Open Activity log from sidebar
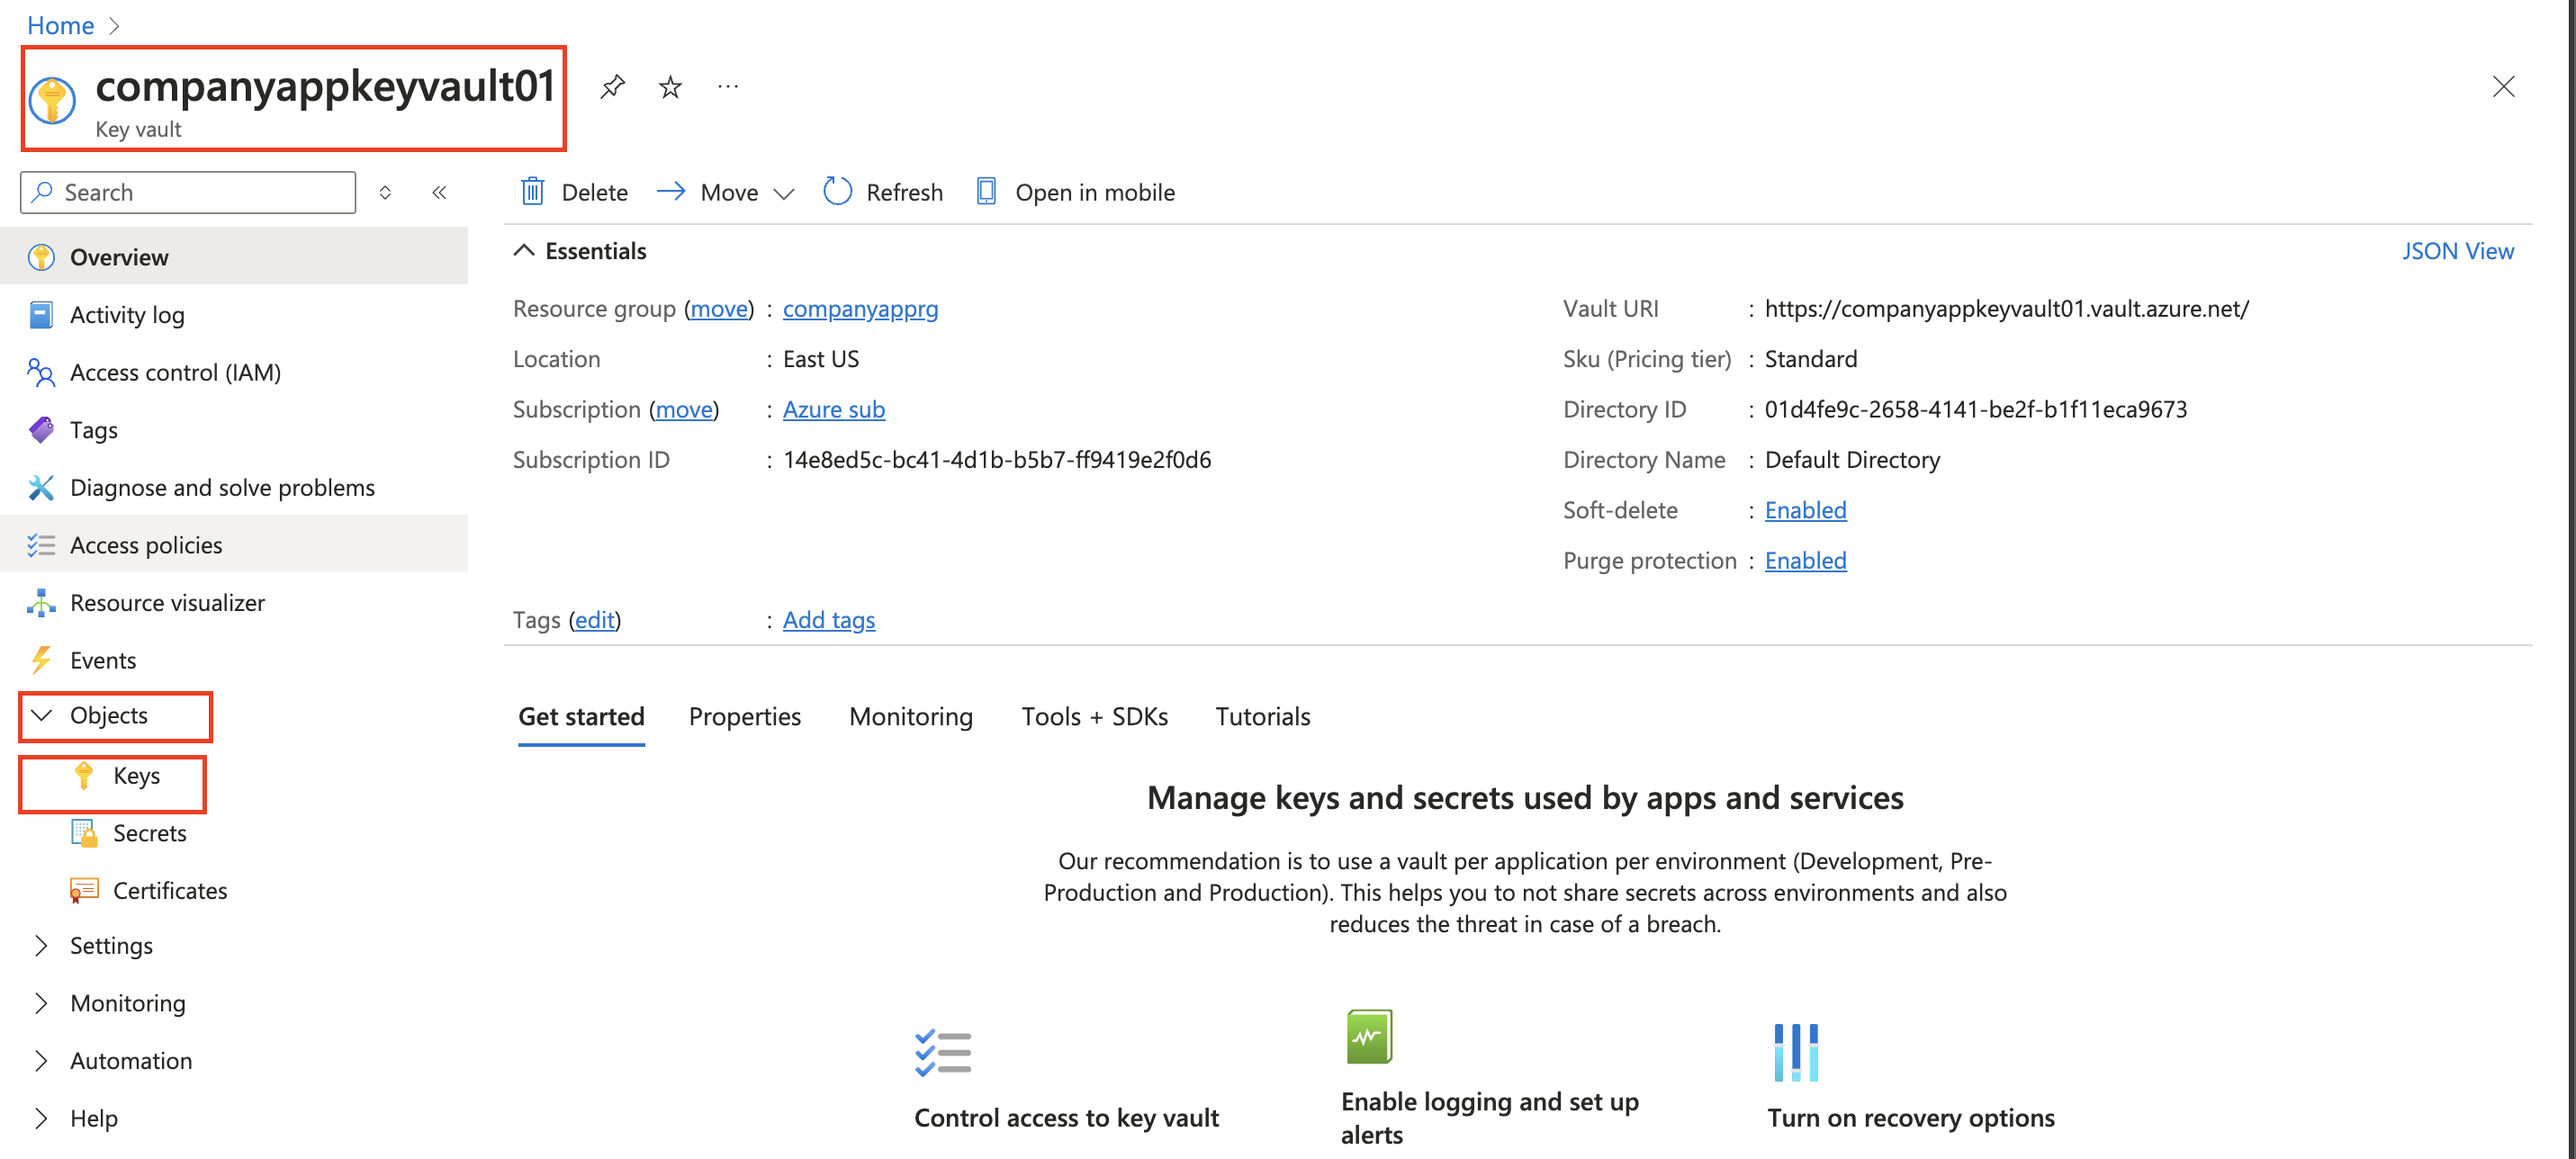The height and width of the screenshot is (1159, 2576). pos(234,315)
